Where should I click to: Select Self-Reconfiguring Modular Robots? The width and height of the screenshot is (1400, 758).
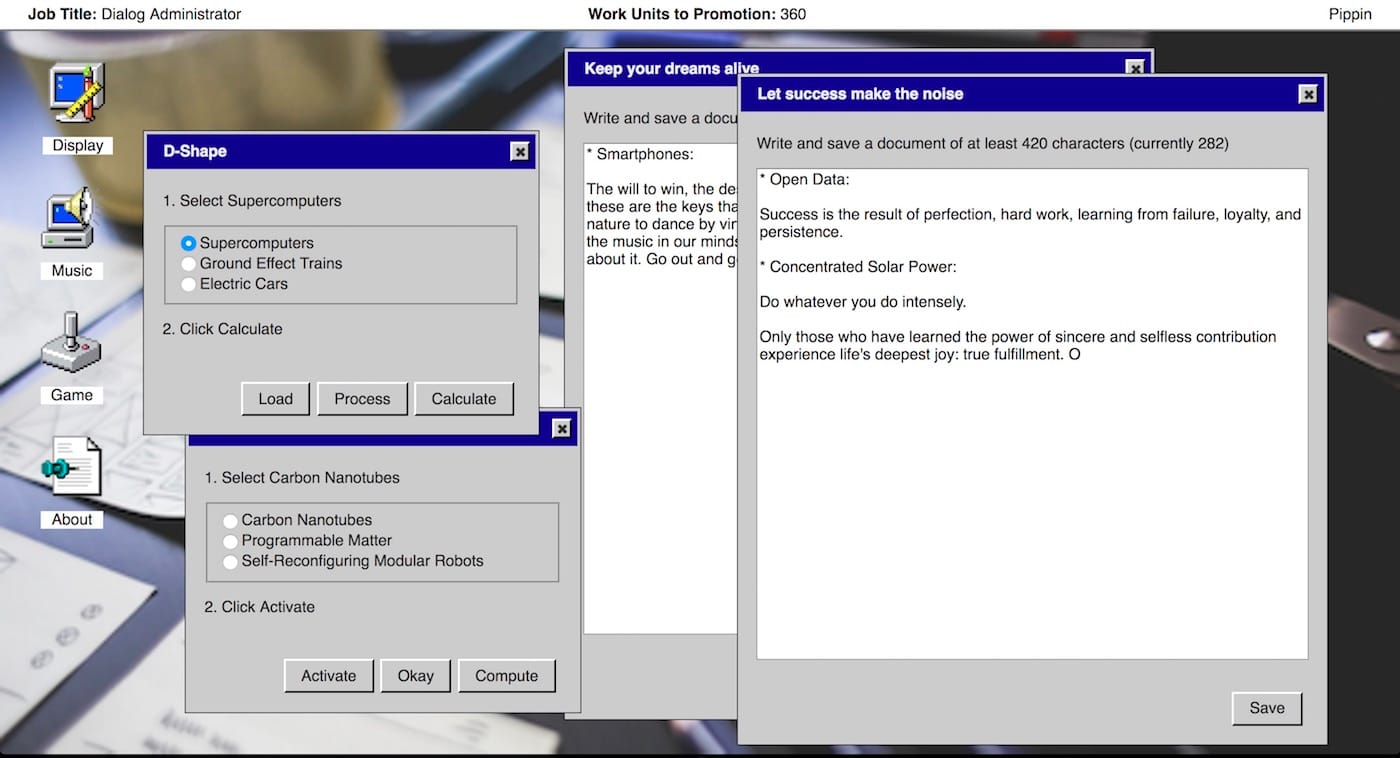pos(230,561)
